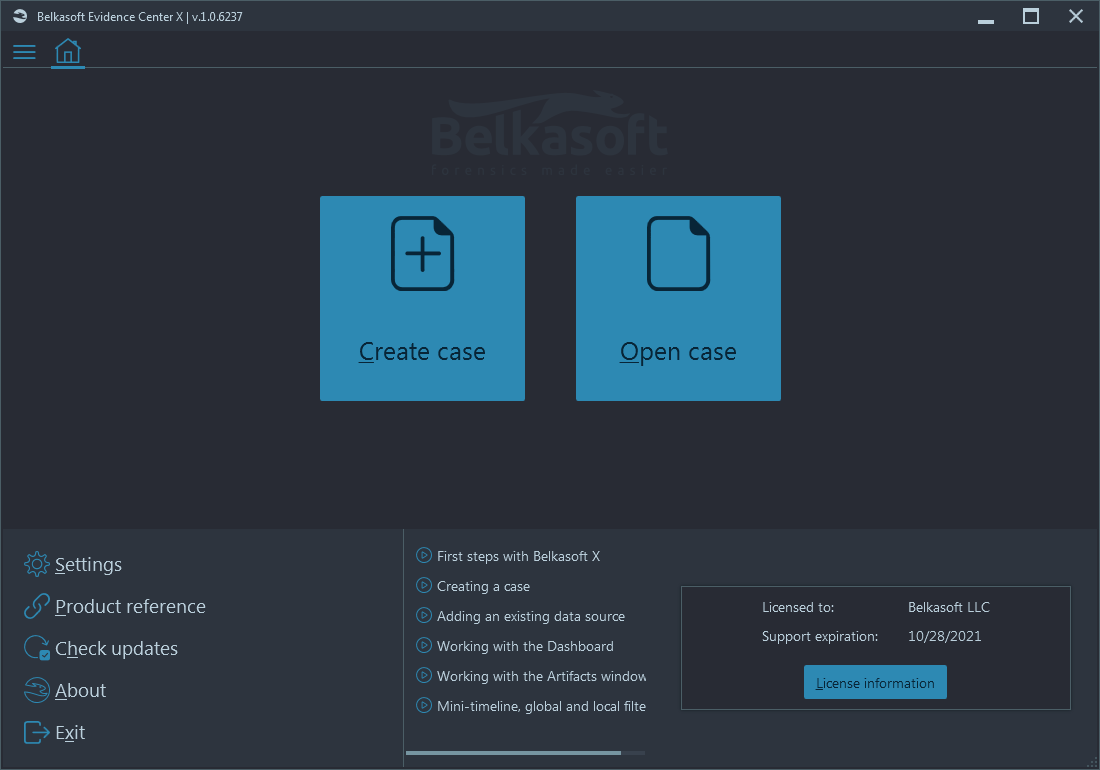Open the About link
1100x770 pixels.
(x=81, y=691)
